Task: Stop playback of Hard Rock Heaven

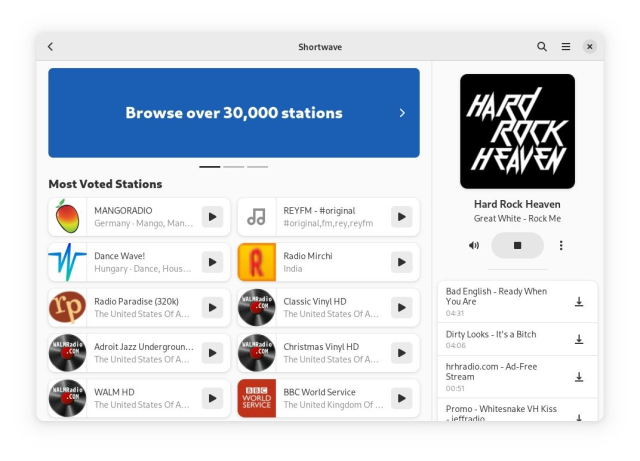Action: (517, 245)
